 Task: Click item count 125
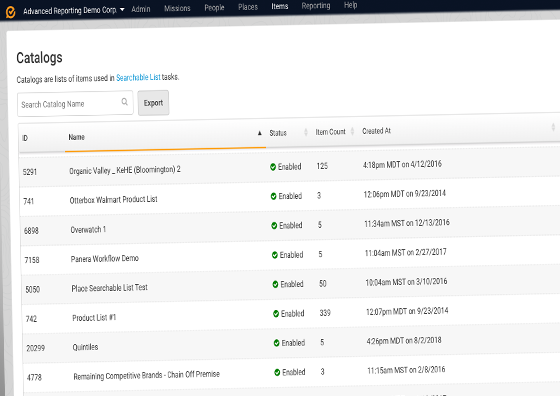pyautogui.click(x=322, y=166)
